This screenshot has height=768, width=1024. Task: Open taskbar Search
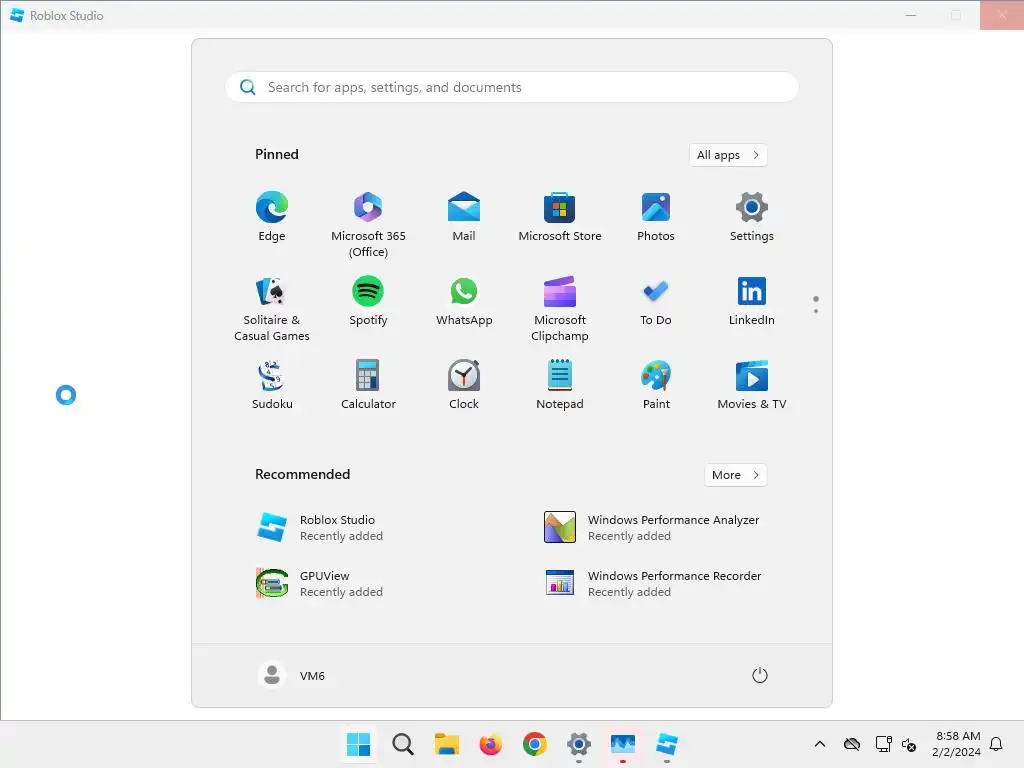[402, 744]
